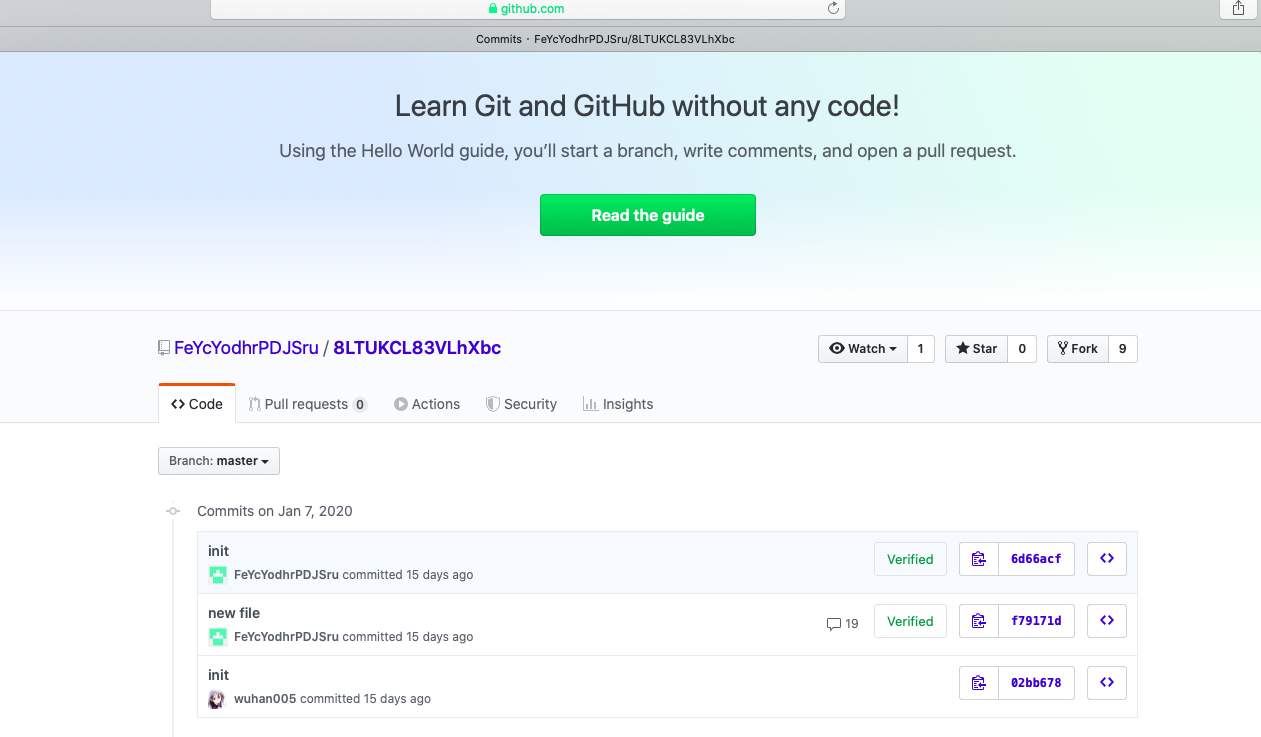This screenshot has width=1261, height=737.
Task: Switch to the Pull requests tab
Action: point(307,404)
